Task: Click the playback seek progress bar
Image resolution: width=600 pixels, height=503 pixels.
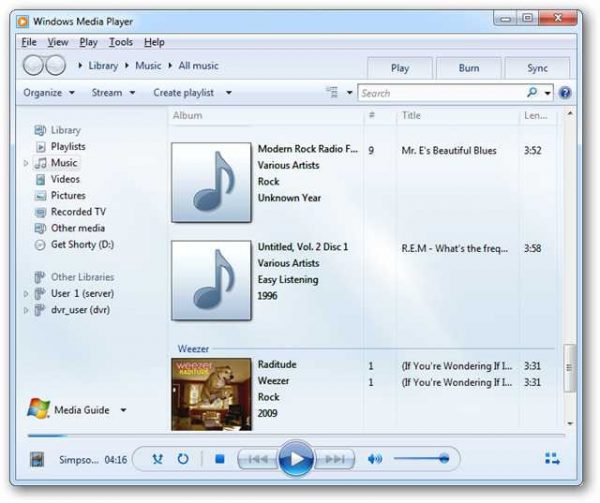Action: tap(296, 435)
